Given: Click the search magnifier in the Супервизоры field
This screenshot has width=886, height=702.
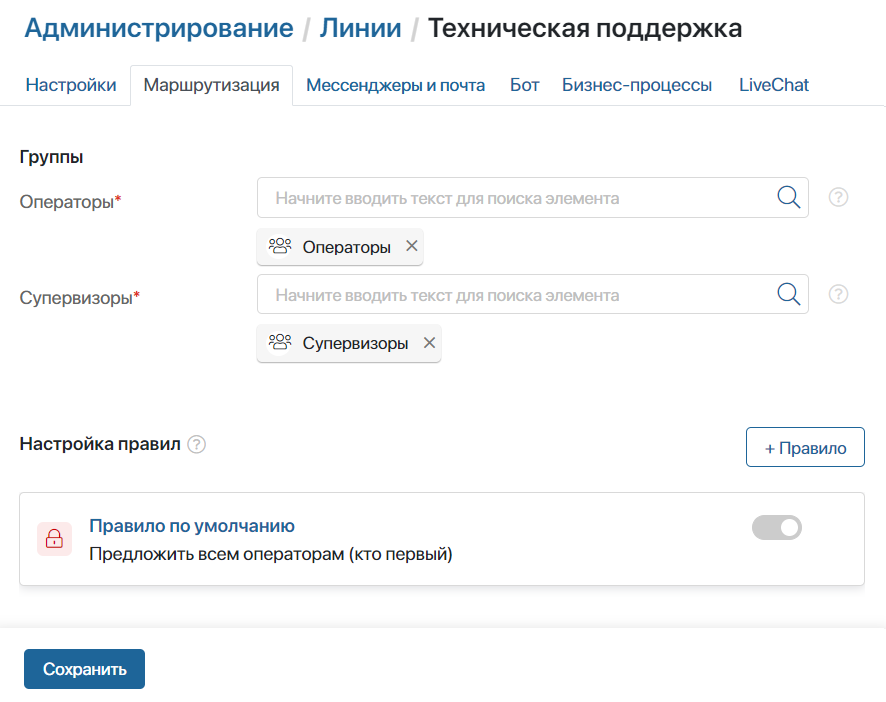Looking at the screenshot, I should 788,294.
